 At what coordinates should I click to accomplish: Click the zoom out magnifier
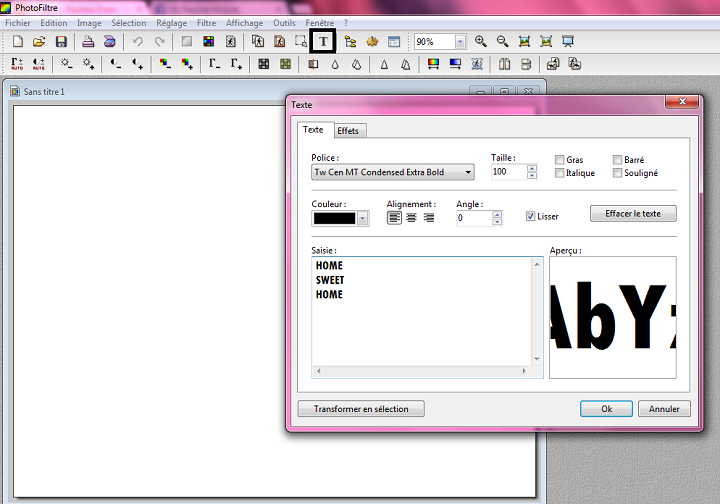[503, 42]
